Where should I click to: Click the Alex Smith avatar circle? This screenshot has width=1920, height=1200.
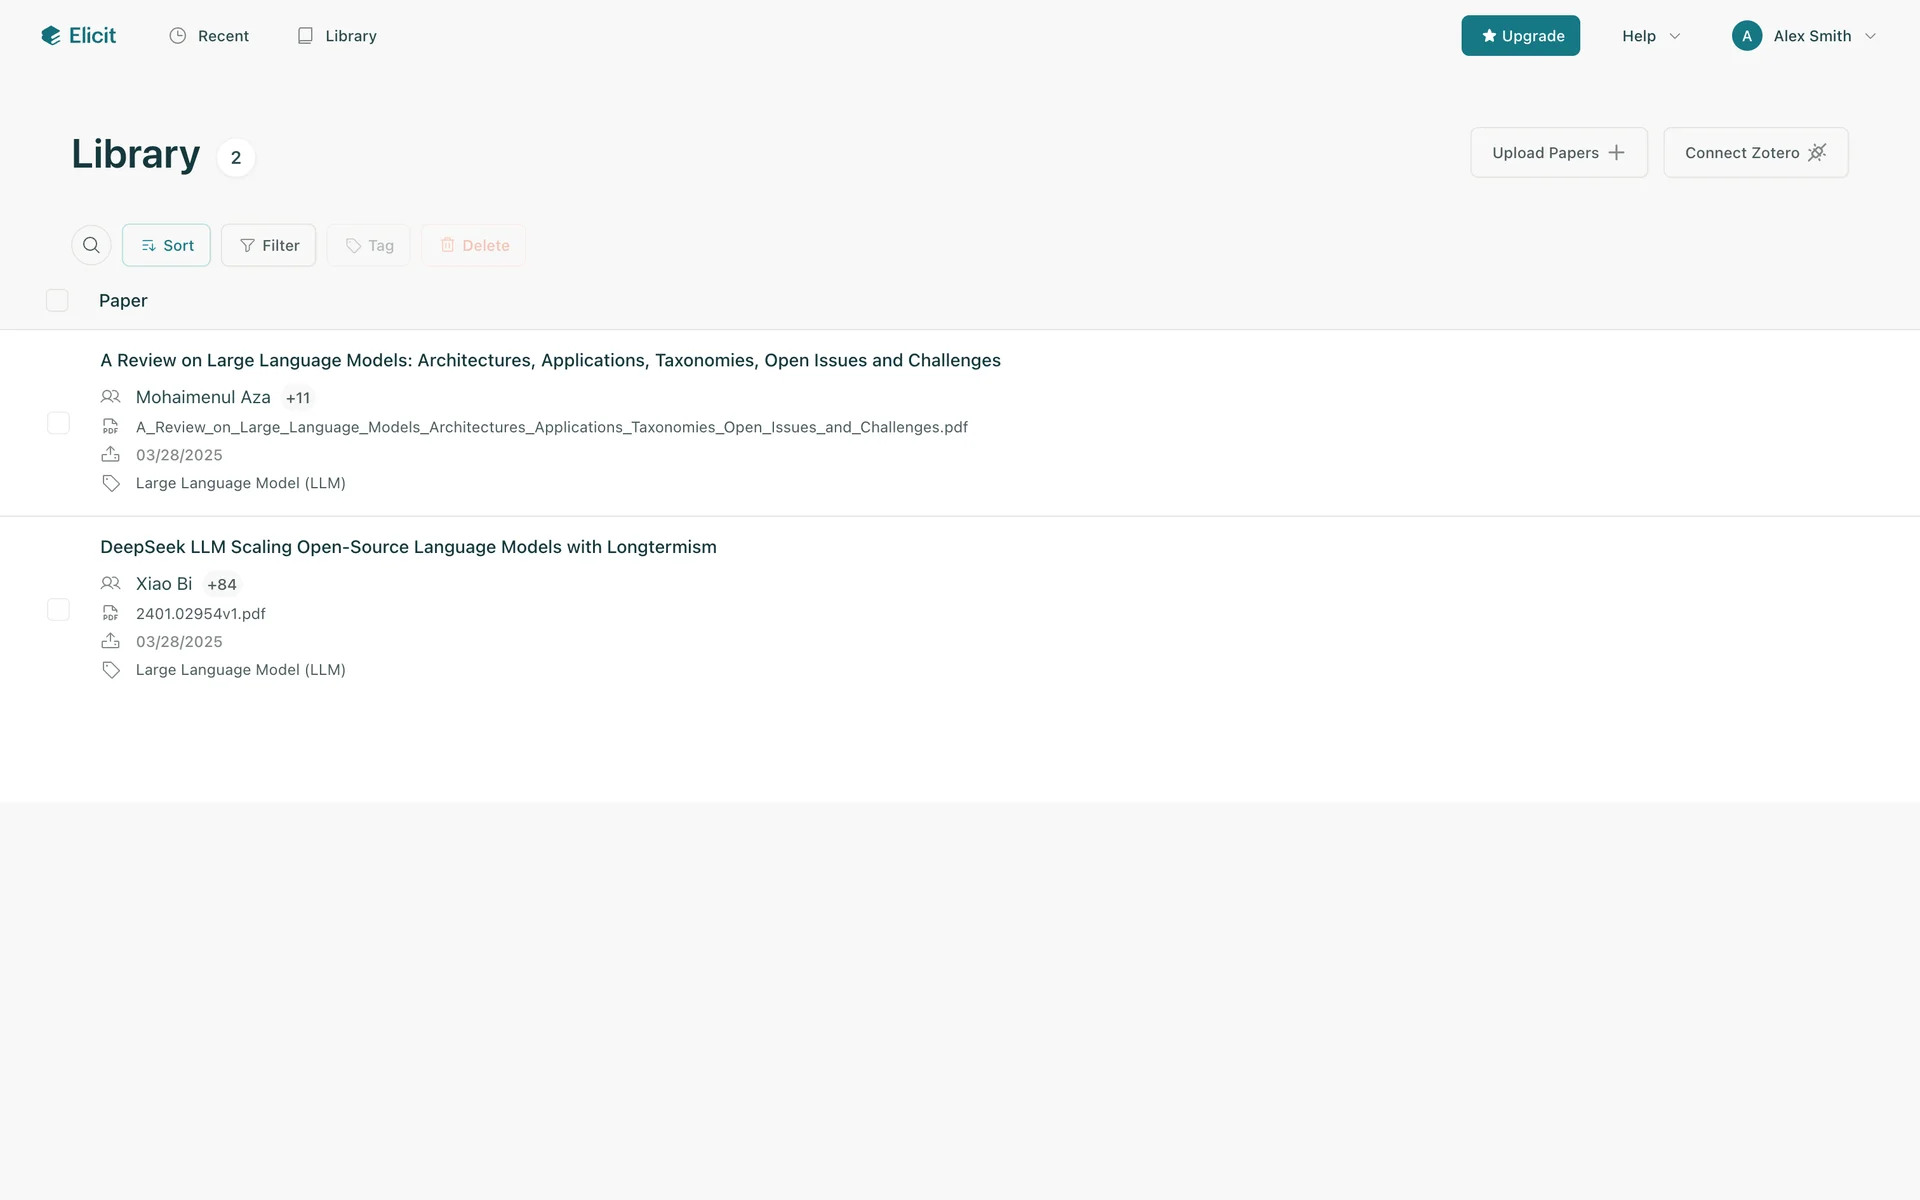click(x=1746, y=36)
